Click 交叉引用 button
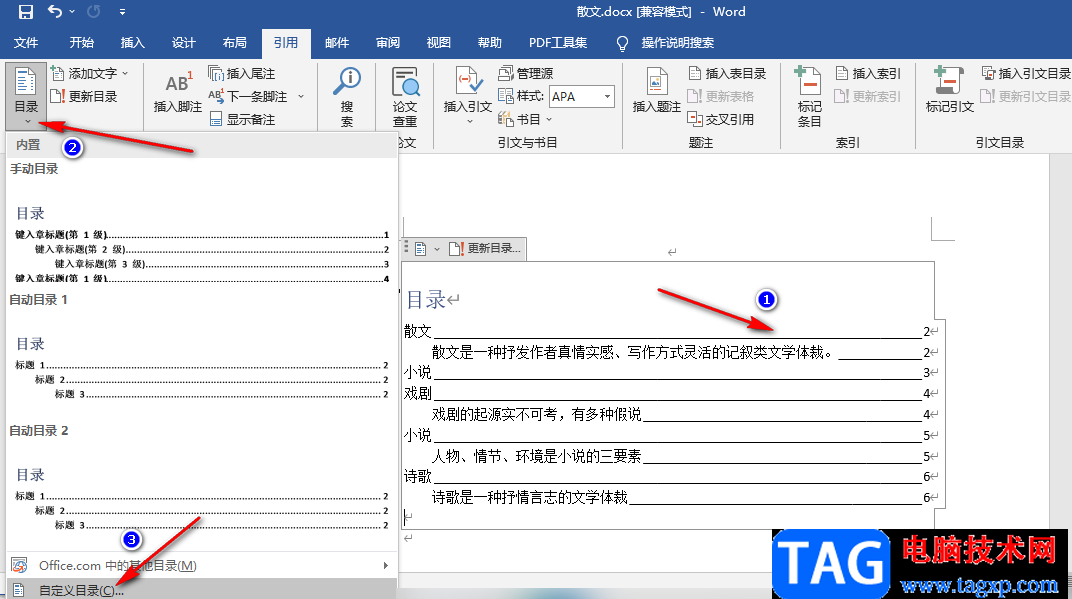The image size is (1072, 599). (721, 119)
